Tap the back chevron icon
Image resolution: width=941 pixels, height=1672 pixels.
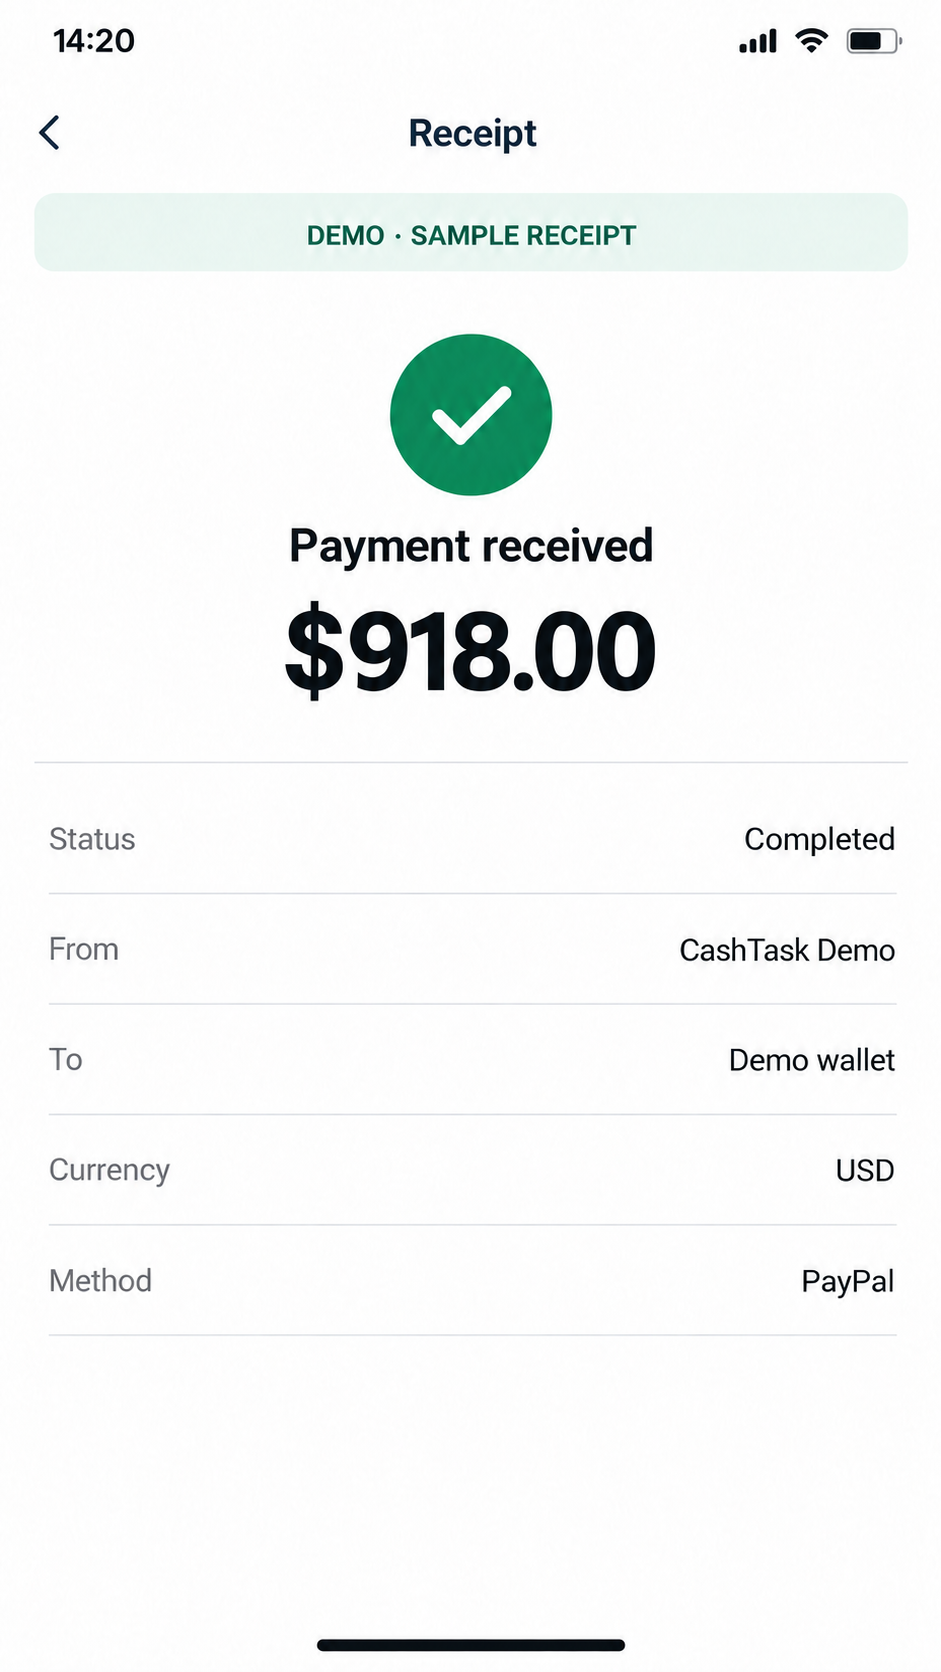point(49,132)
